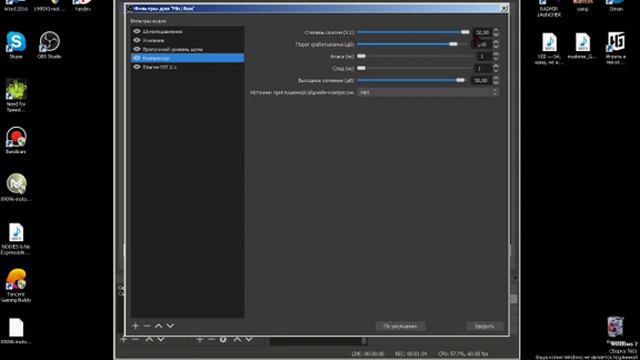Open Skype desktop shortcut
Viewport: 640px width, 360px height.
click(16, 45)
